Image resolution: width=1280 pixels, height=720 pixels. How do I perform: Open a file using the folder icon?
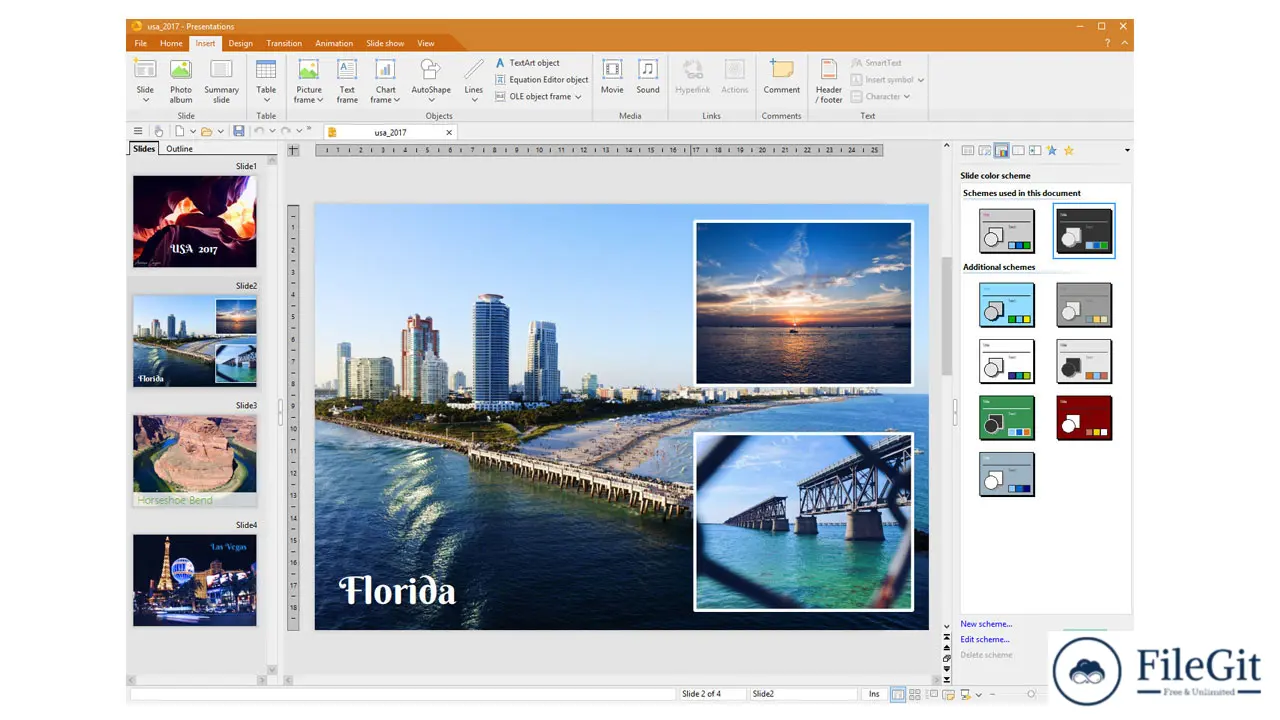pos(207,132)
